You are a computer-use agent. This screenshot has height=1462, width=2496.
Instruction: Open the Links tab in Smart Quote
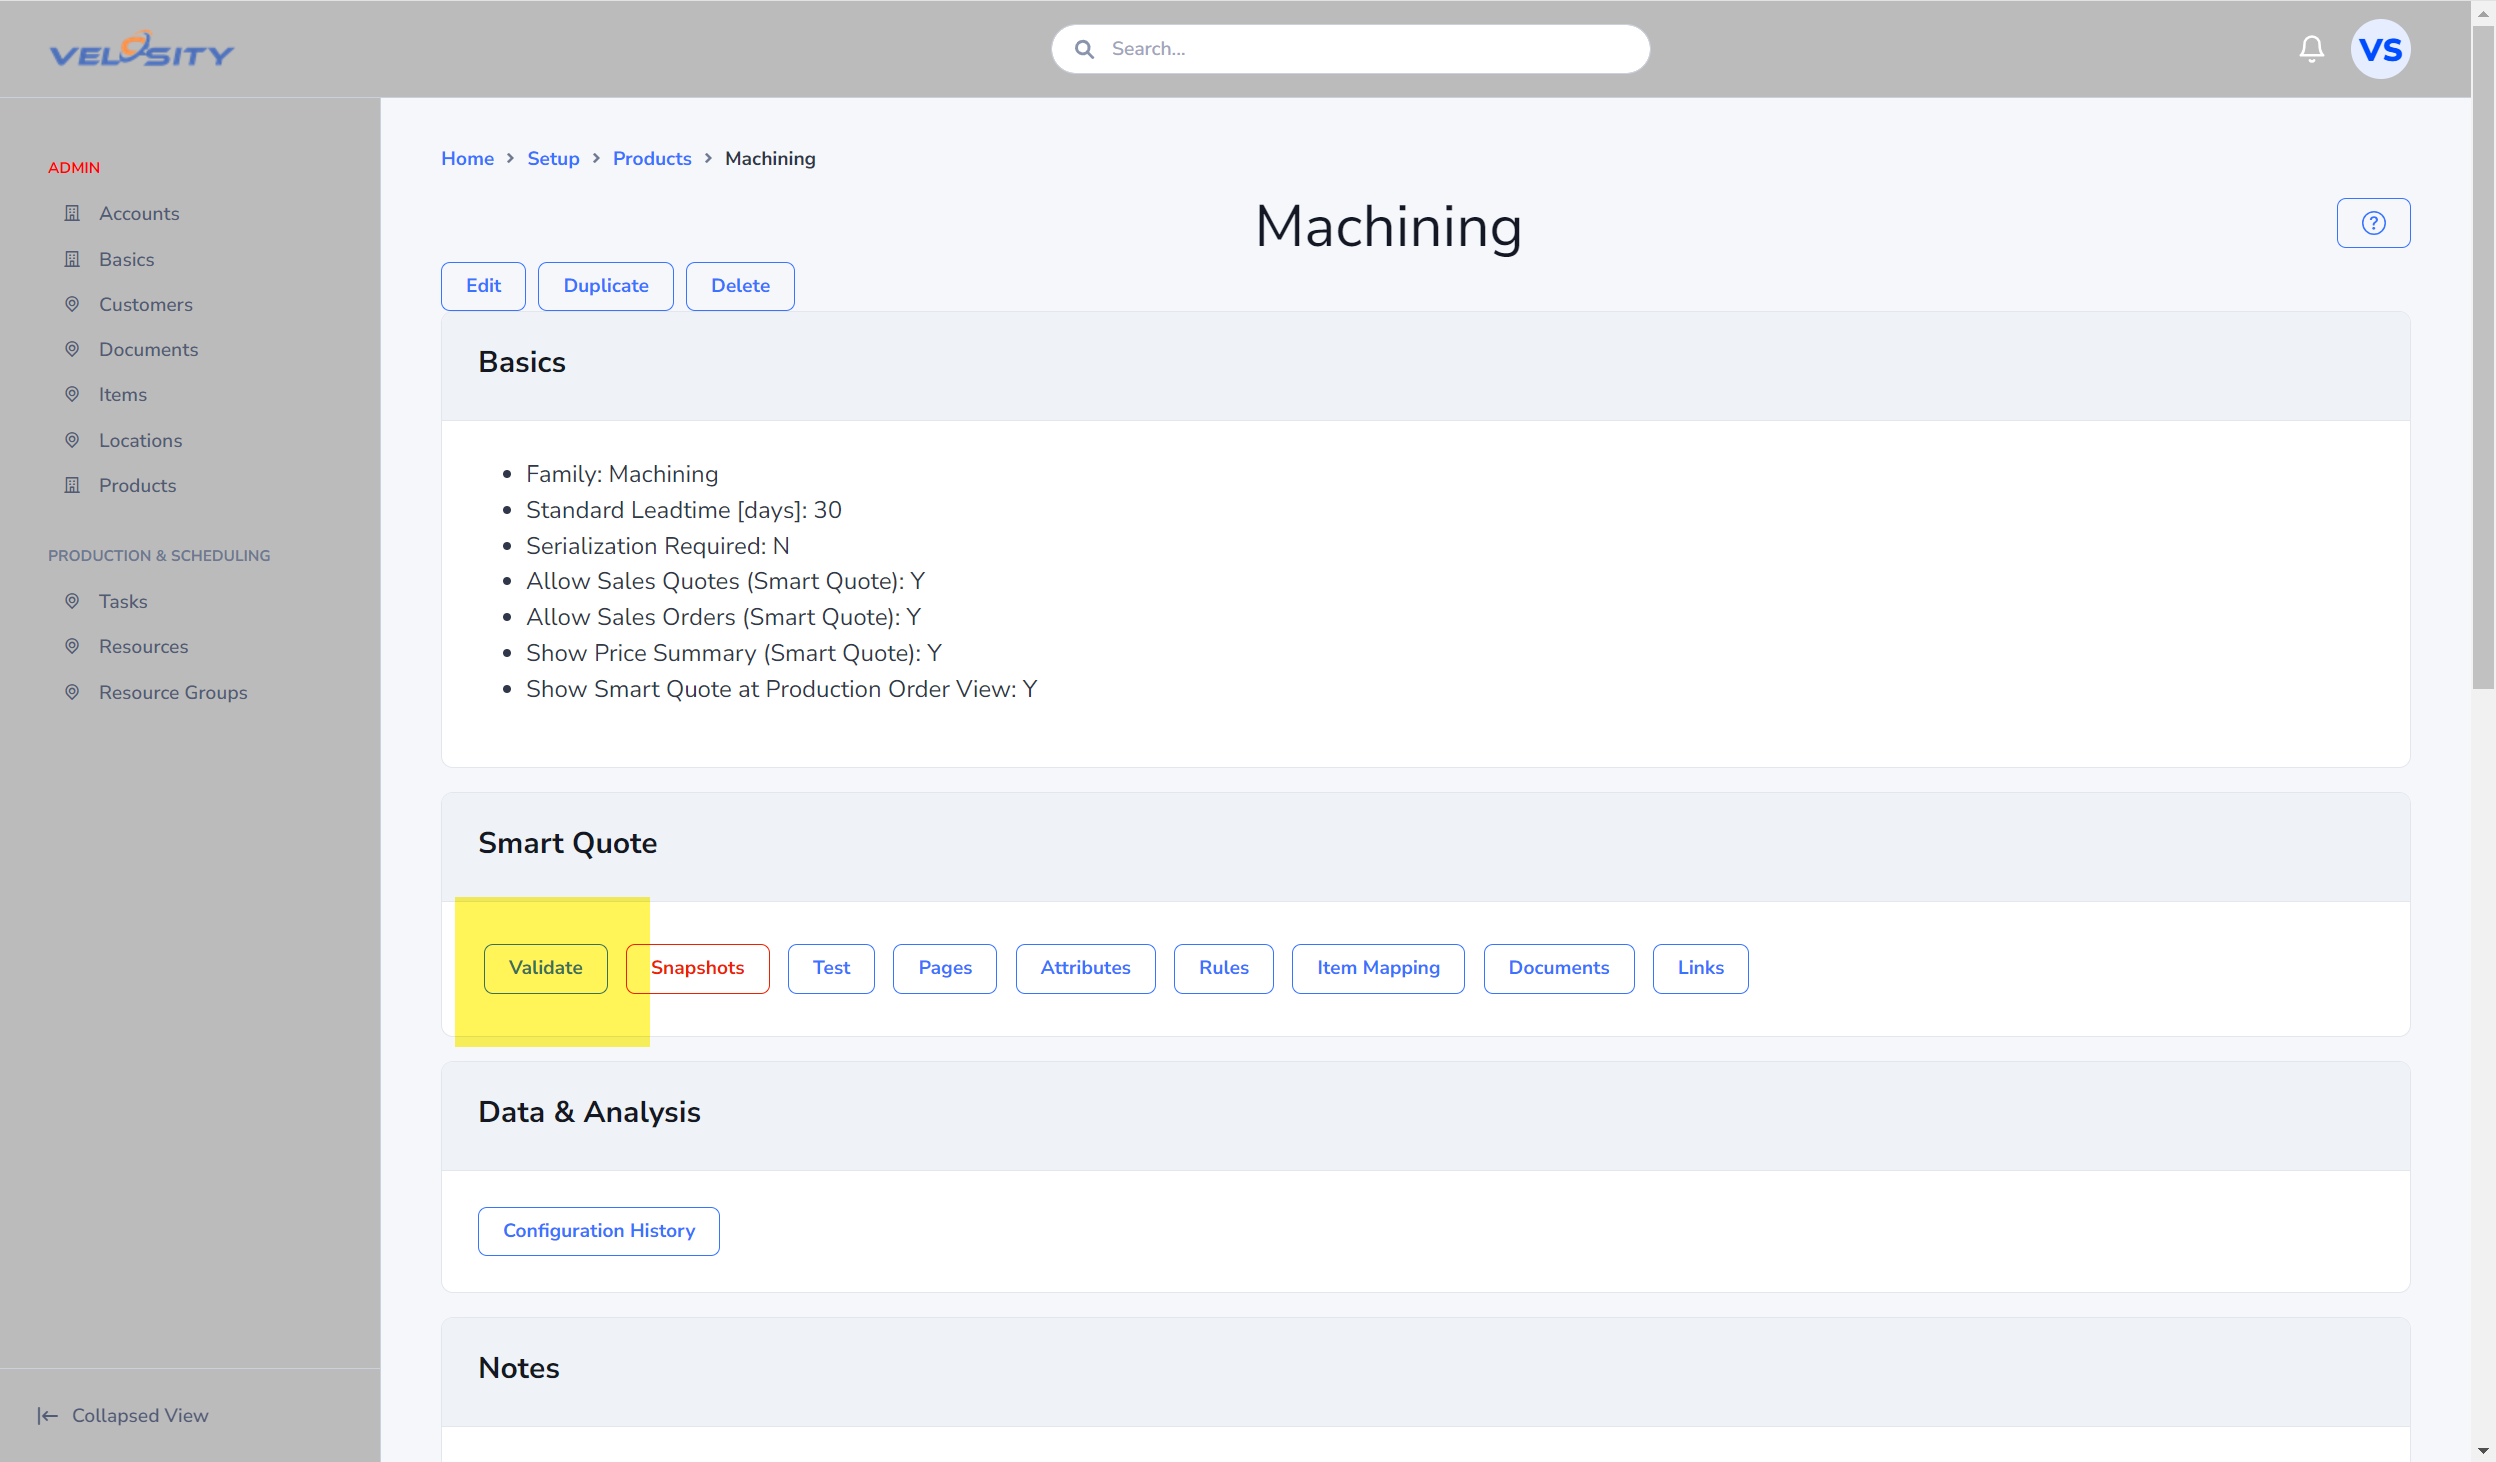1701,968
